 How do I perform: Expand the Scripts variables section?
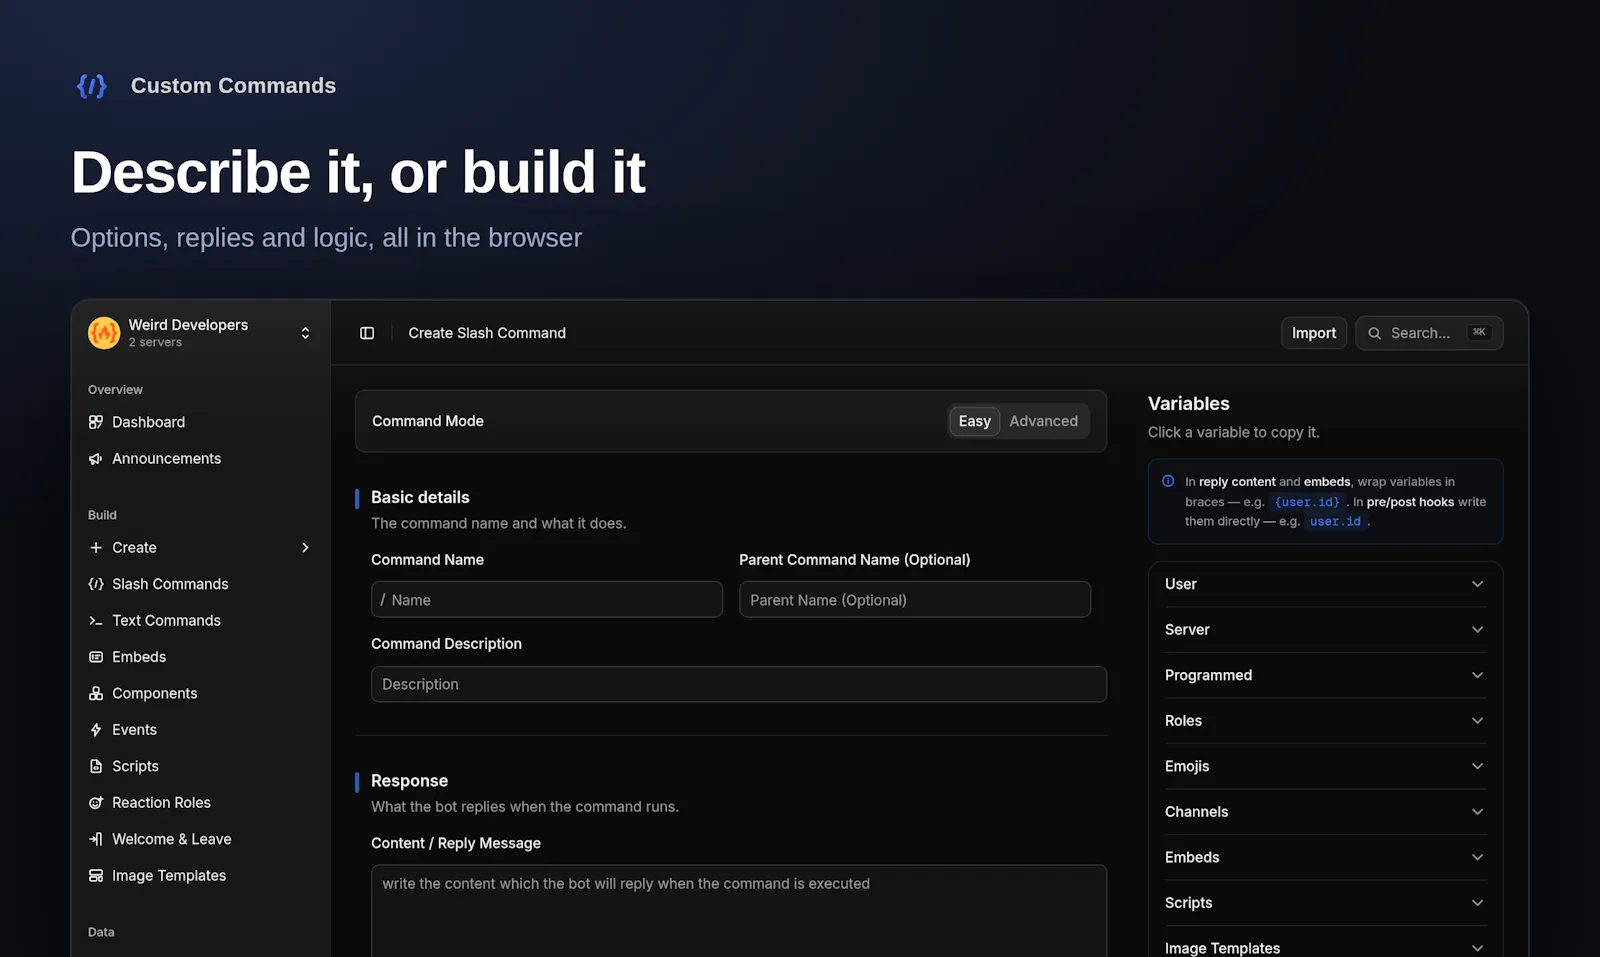pyautogui.click(x=1325, y=903)
